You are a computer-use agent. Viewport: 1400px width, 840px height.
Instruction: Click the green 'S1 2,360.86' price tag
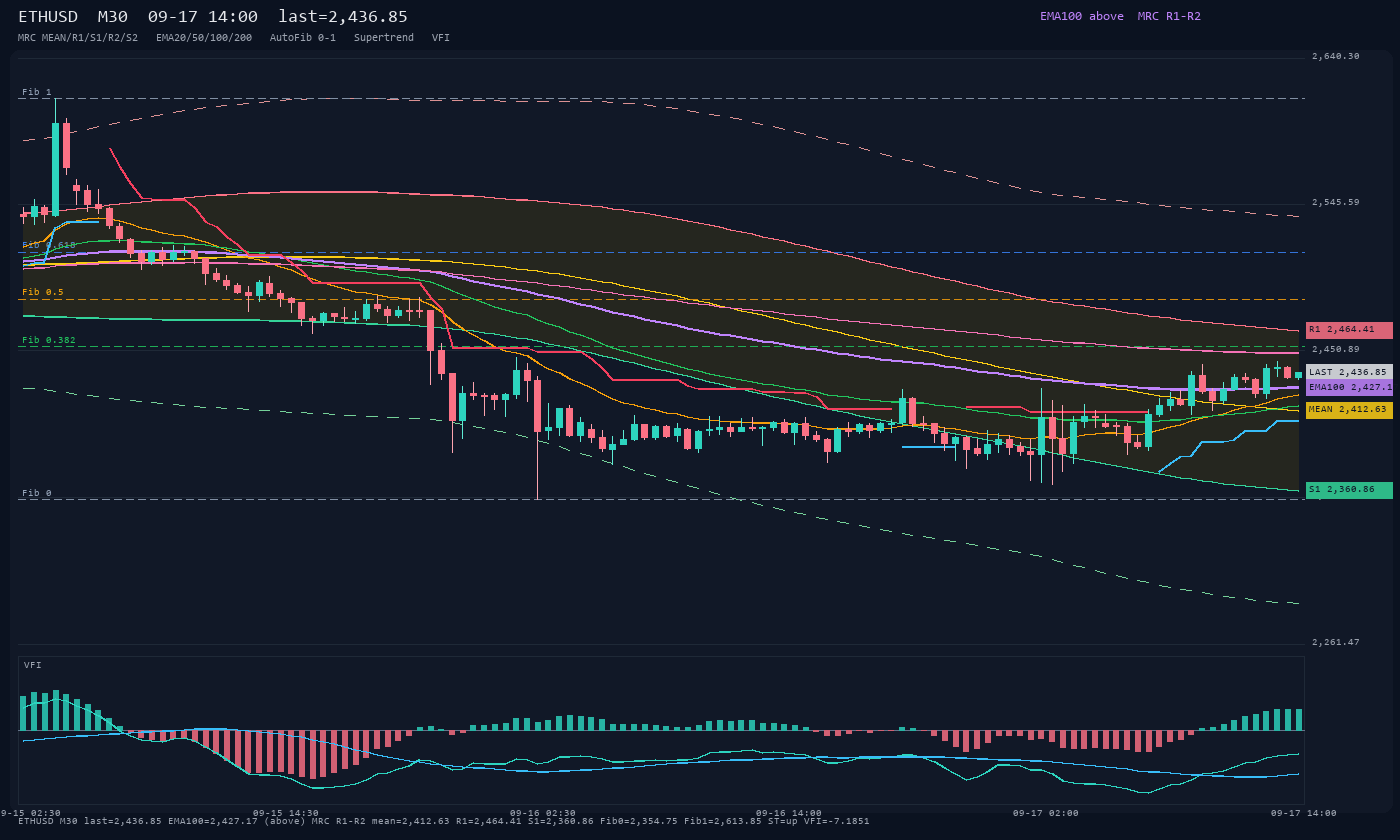[x=1349, y=490]
